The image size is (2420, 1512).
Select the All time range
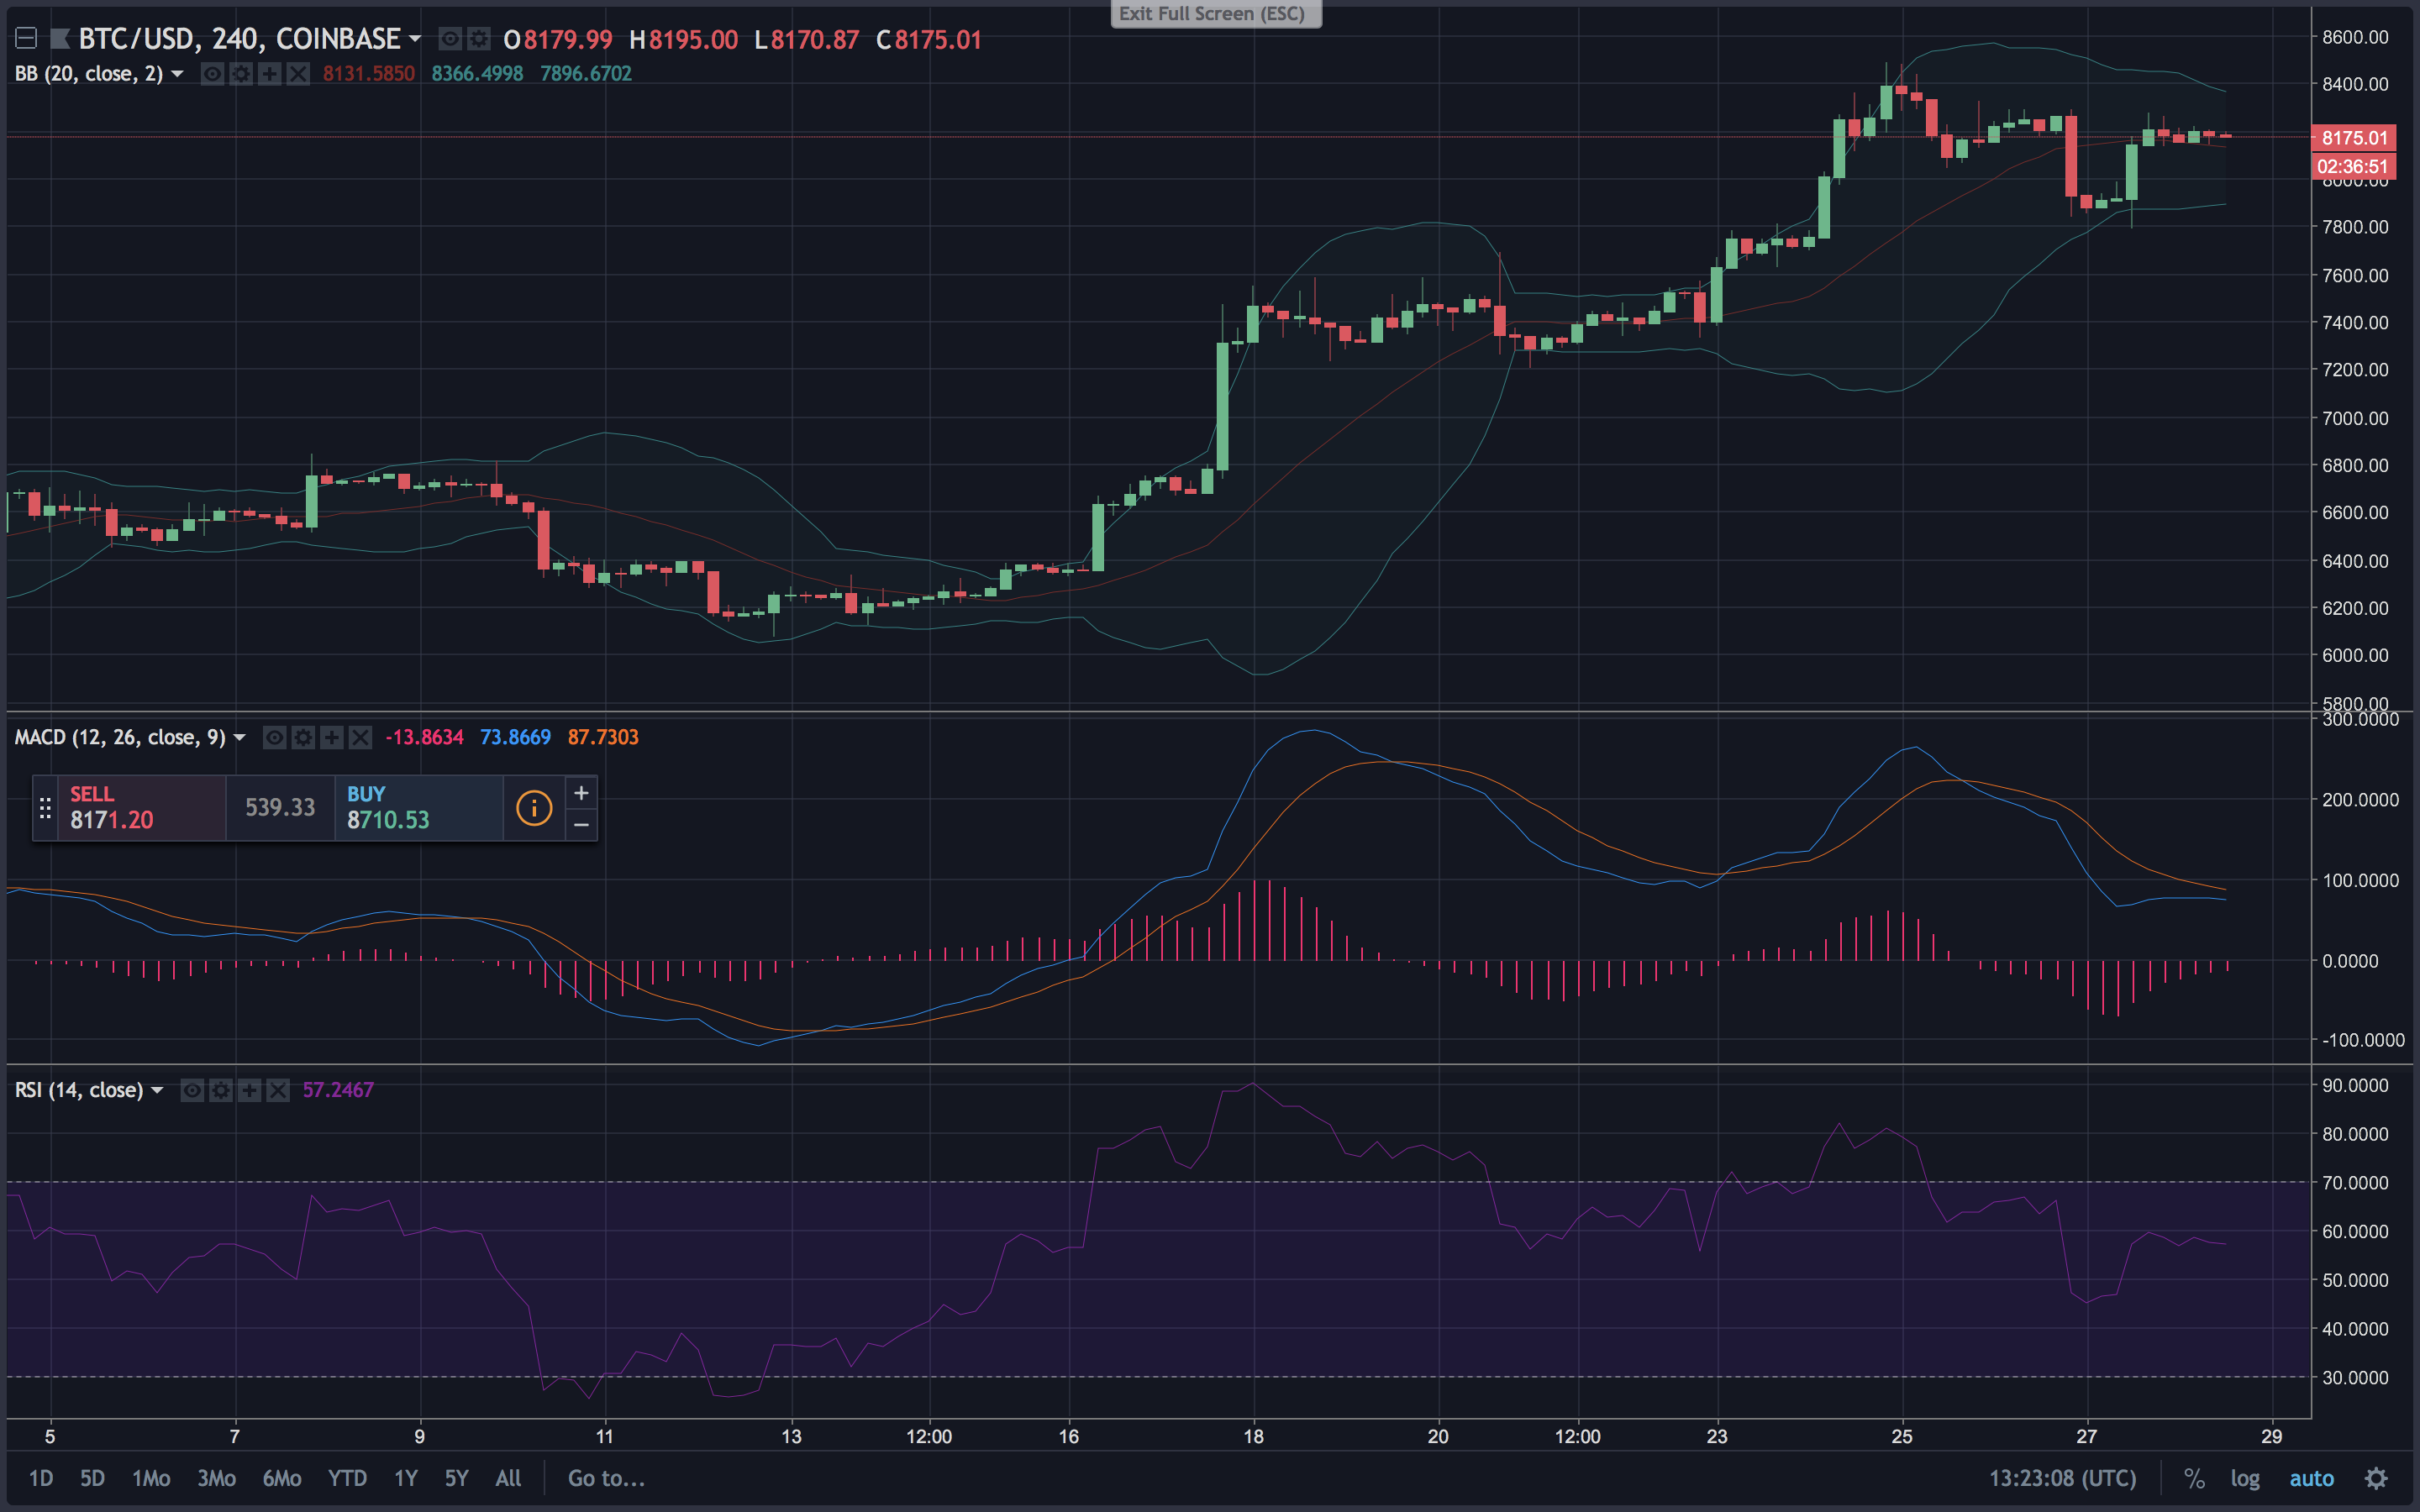pyautogui.click(x=508, y=1478)
